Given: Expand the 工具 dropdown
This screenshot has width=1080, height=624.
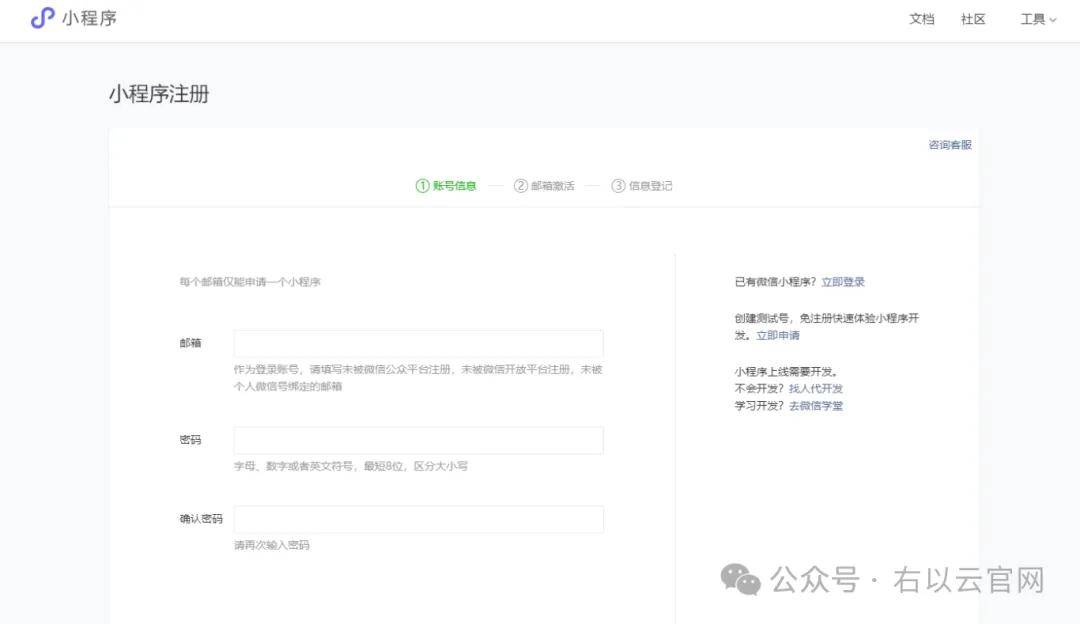Looking at the screenshot, I should click(1038, 19).
